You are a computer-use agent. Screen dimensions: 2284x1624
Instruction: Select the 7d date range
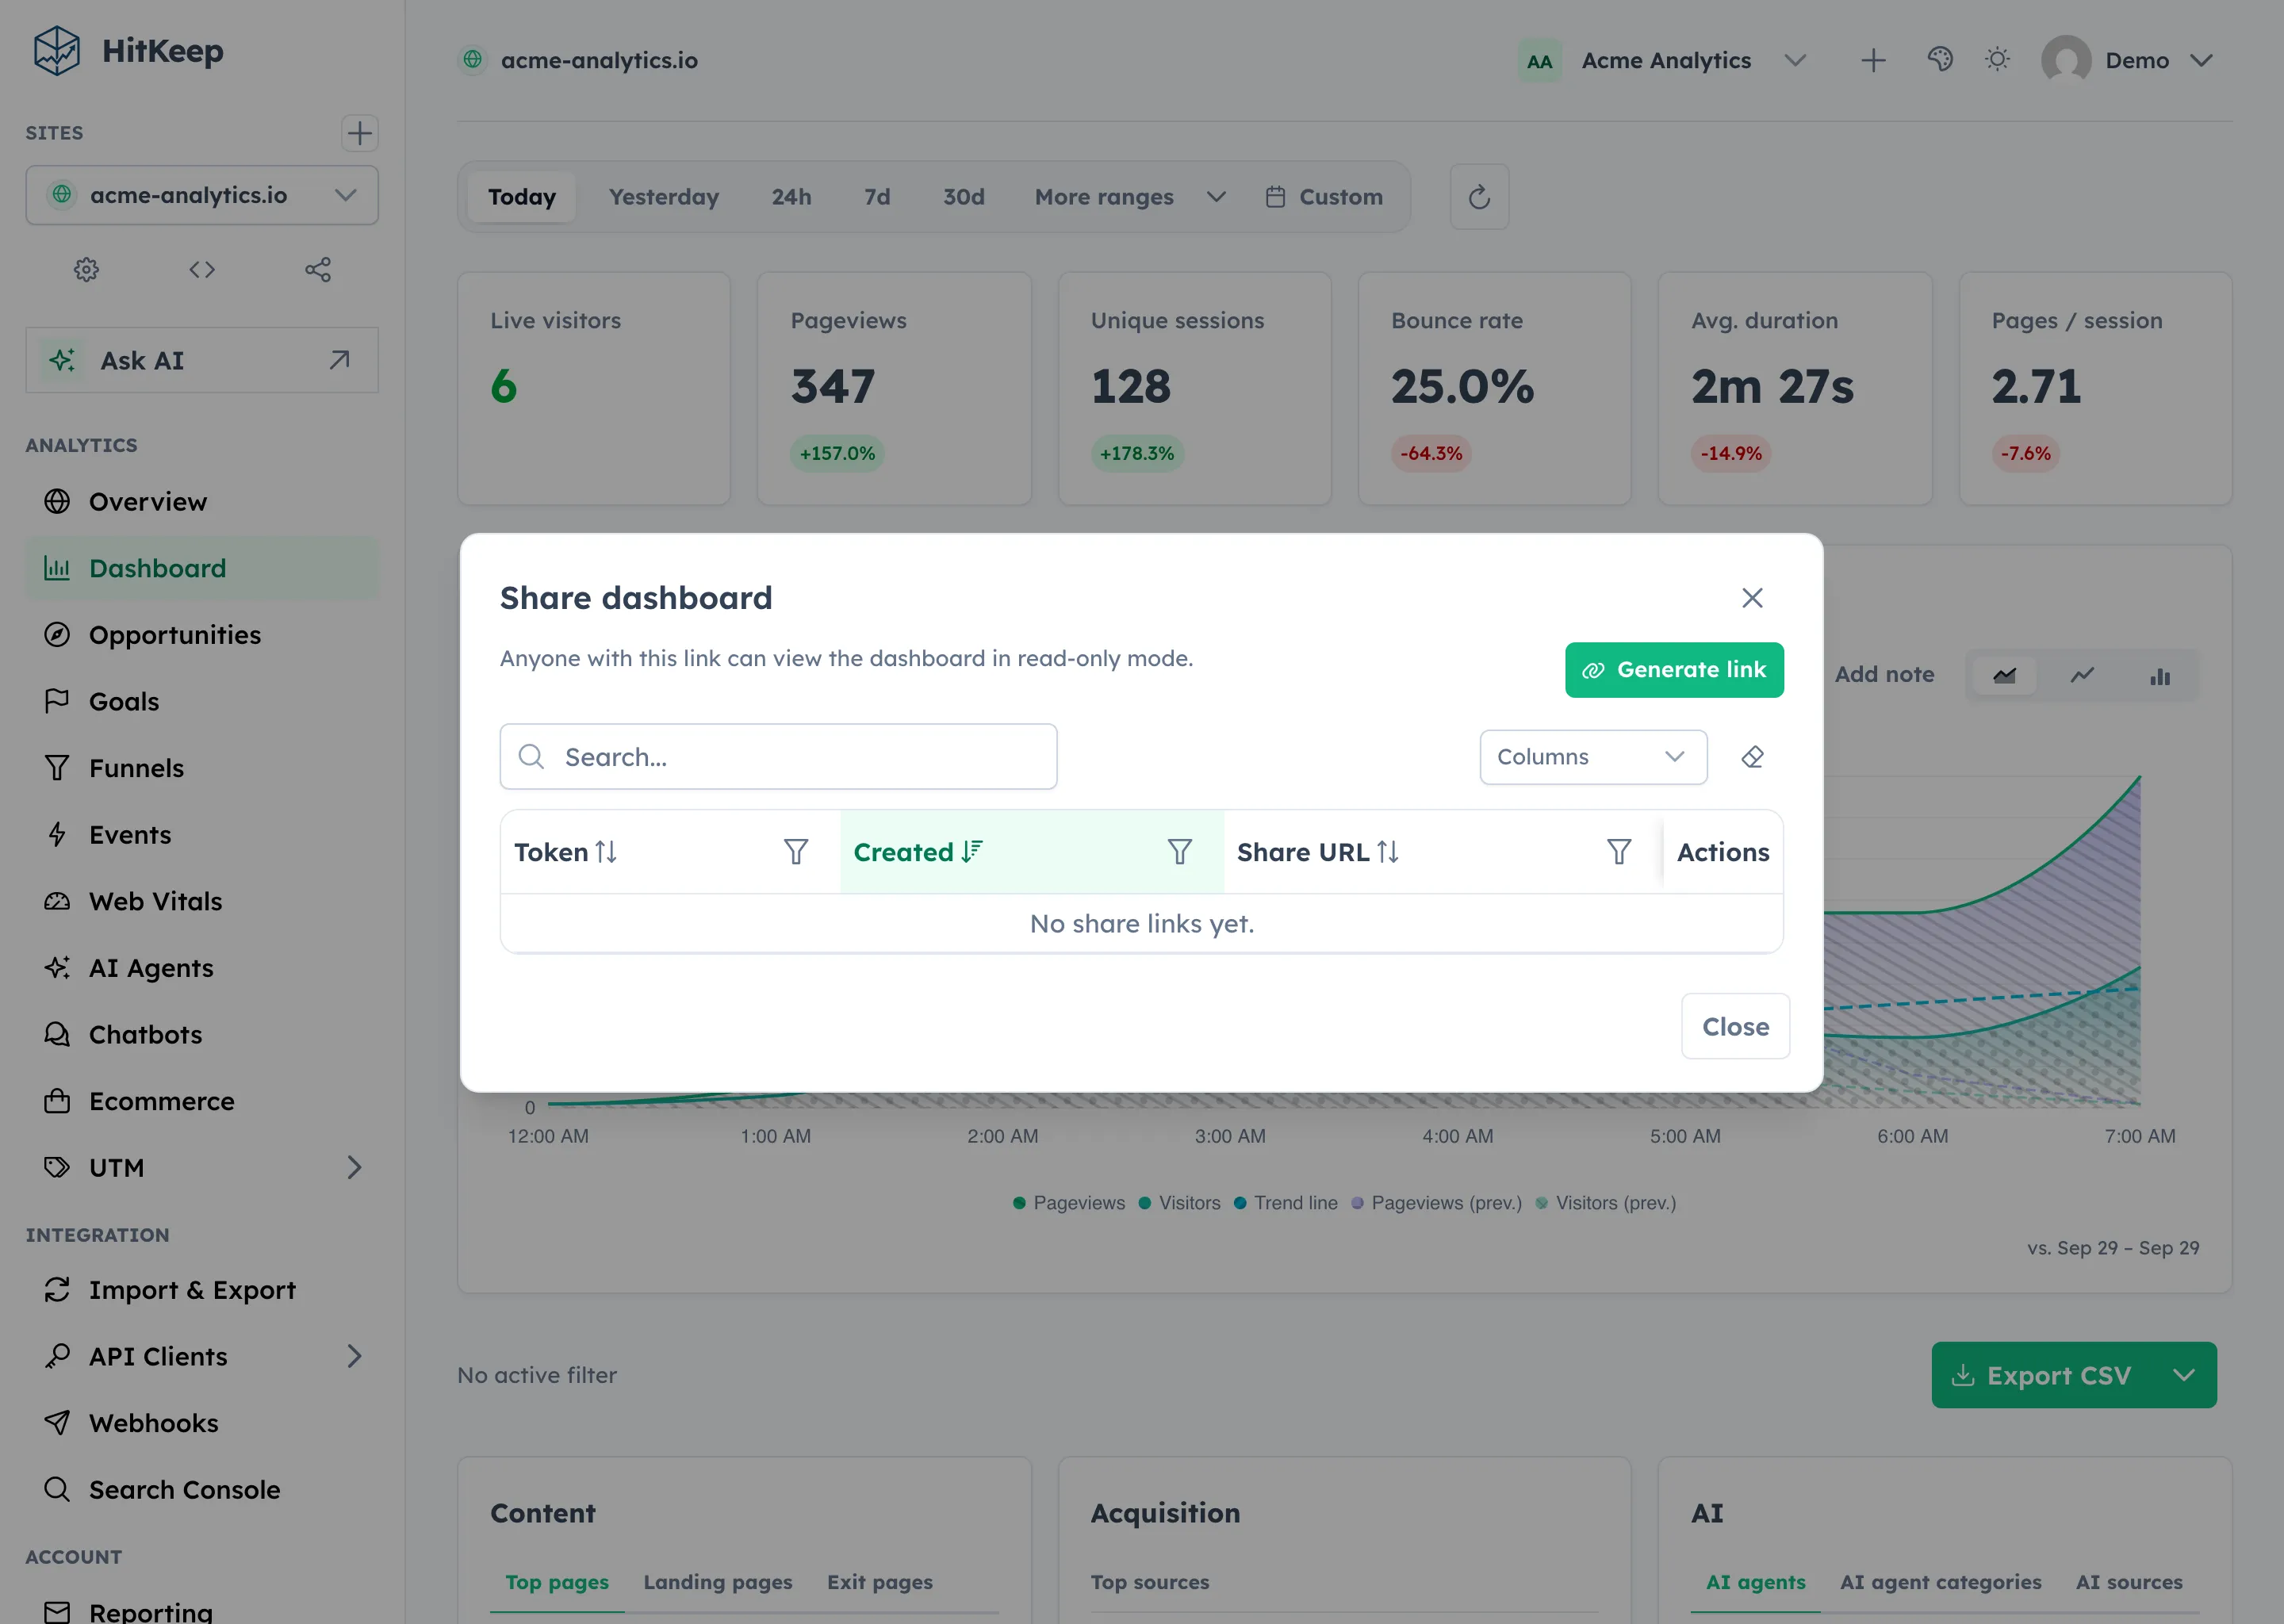(x=877, y=197)
